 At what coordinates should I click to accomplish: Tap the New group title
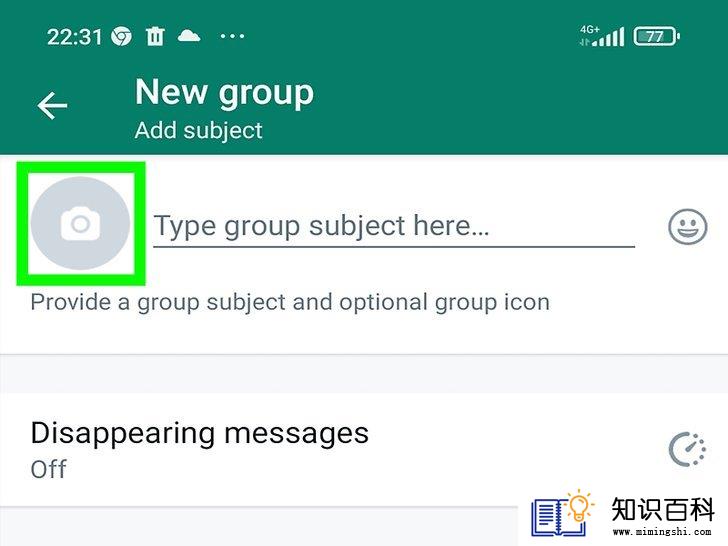click(x=225, y=93)
